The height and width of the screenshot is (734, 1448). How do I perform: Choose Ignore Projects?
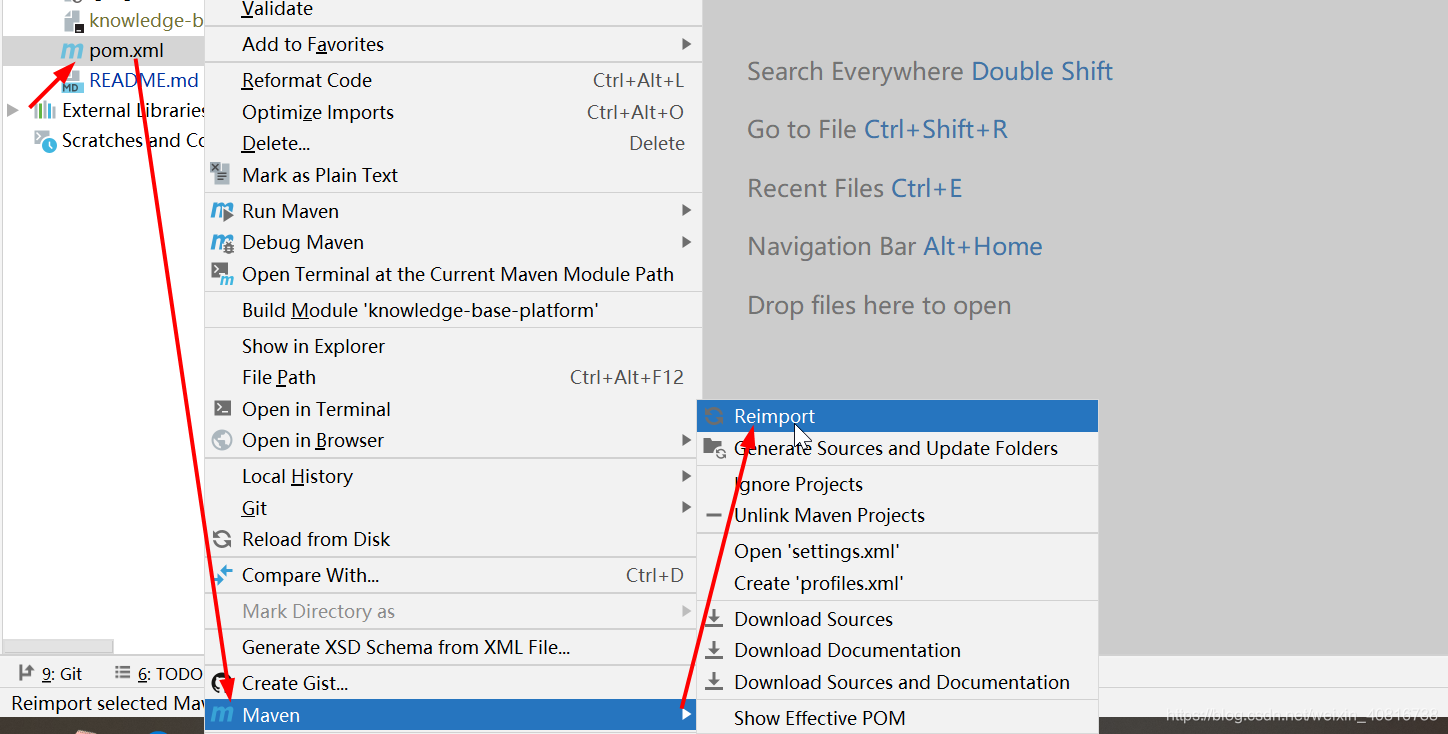pos(897,484)
